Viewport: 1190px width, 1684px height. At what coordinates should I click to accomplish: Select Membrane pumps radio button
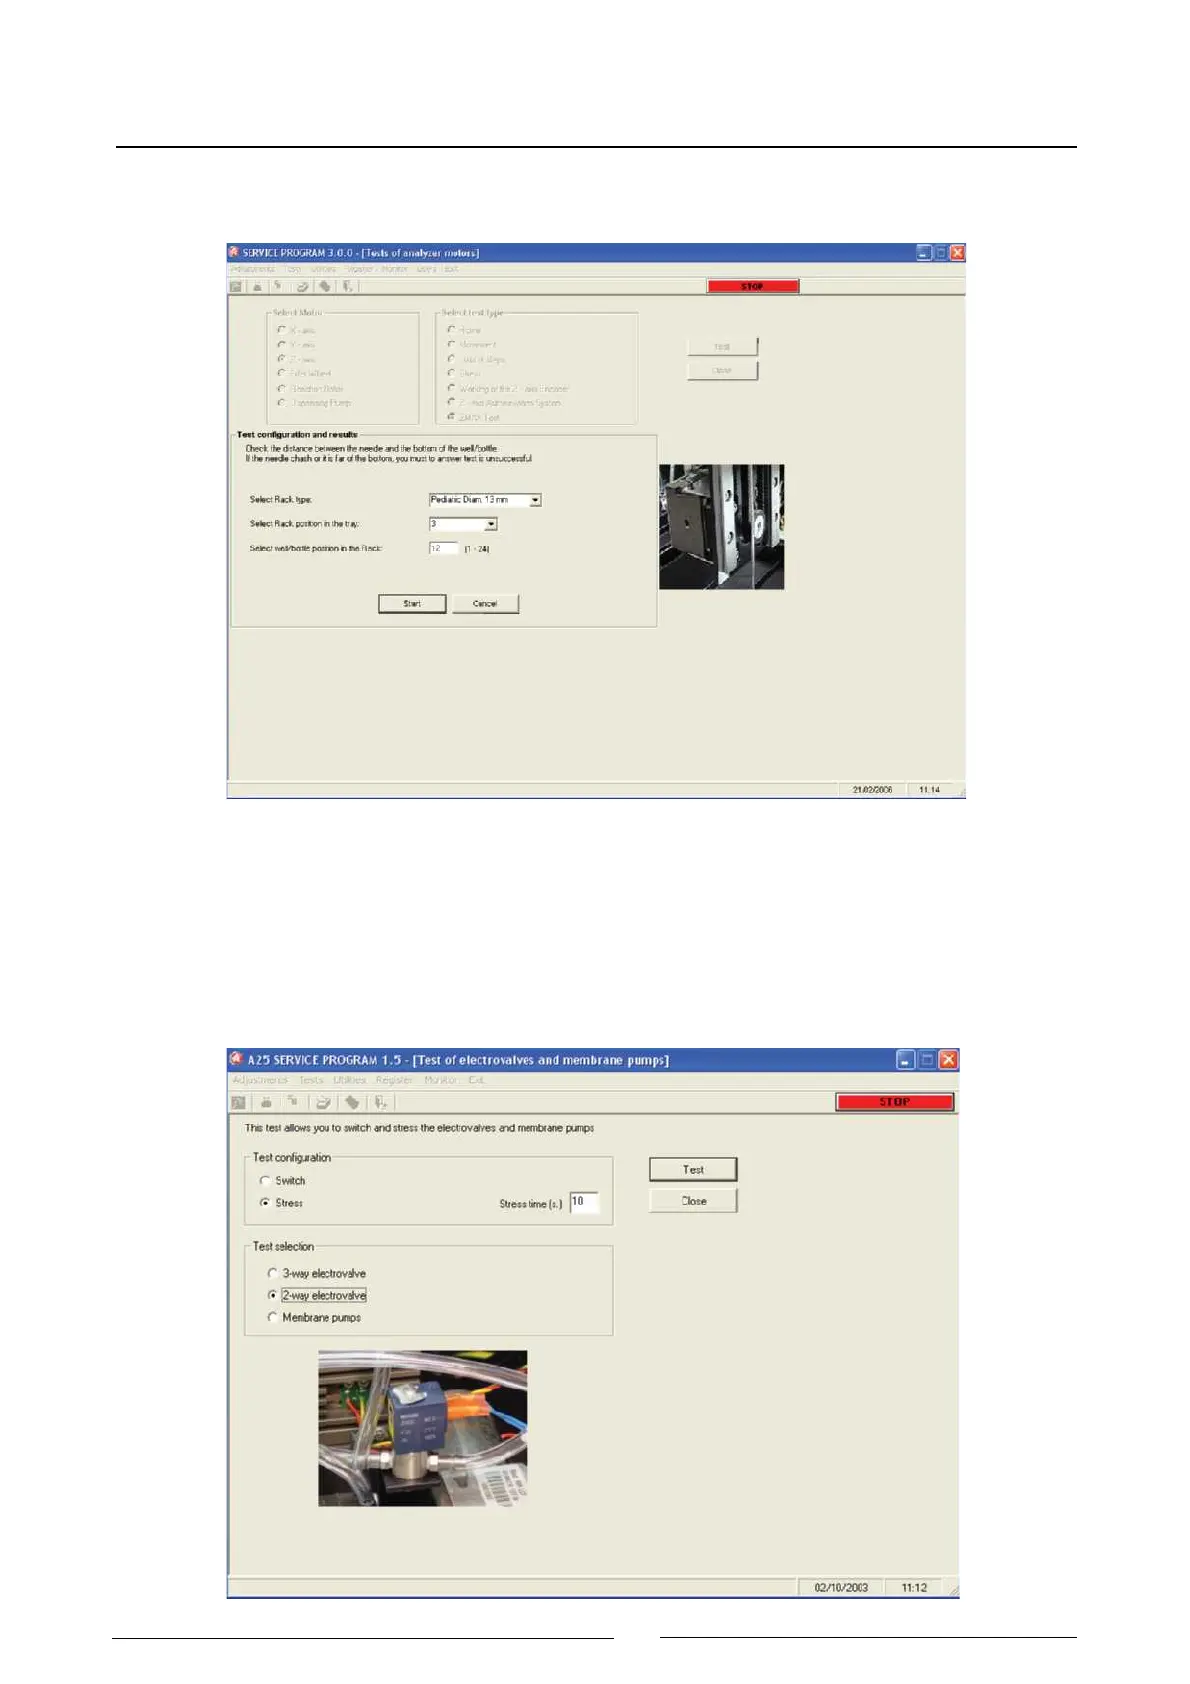[x=272, y=1317]
